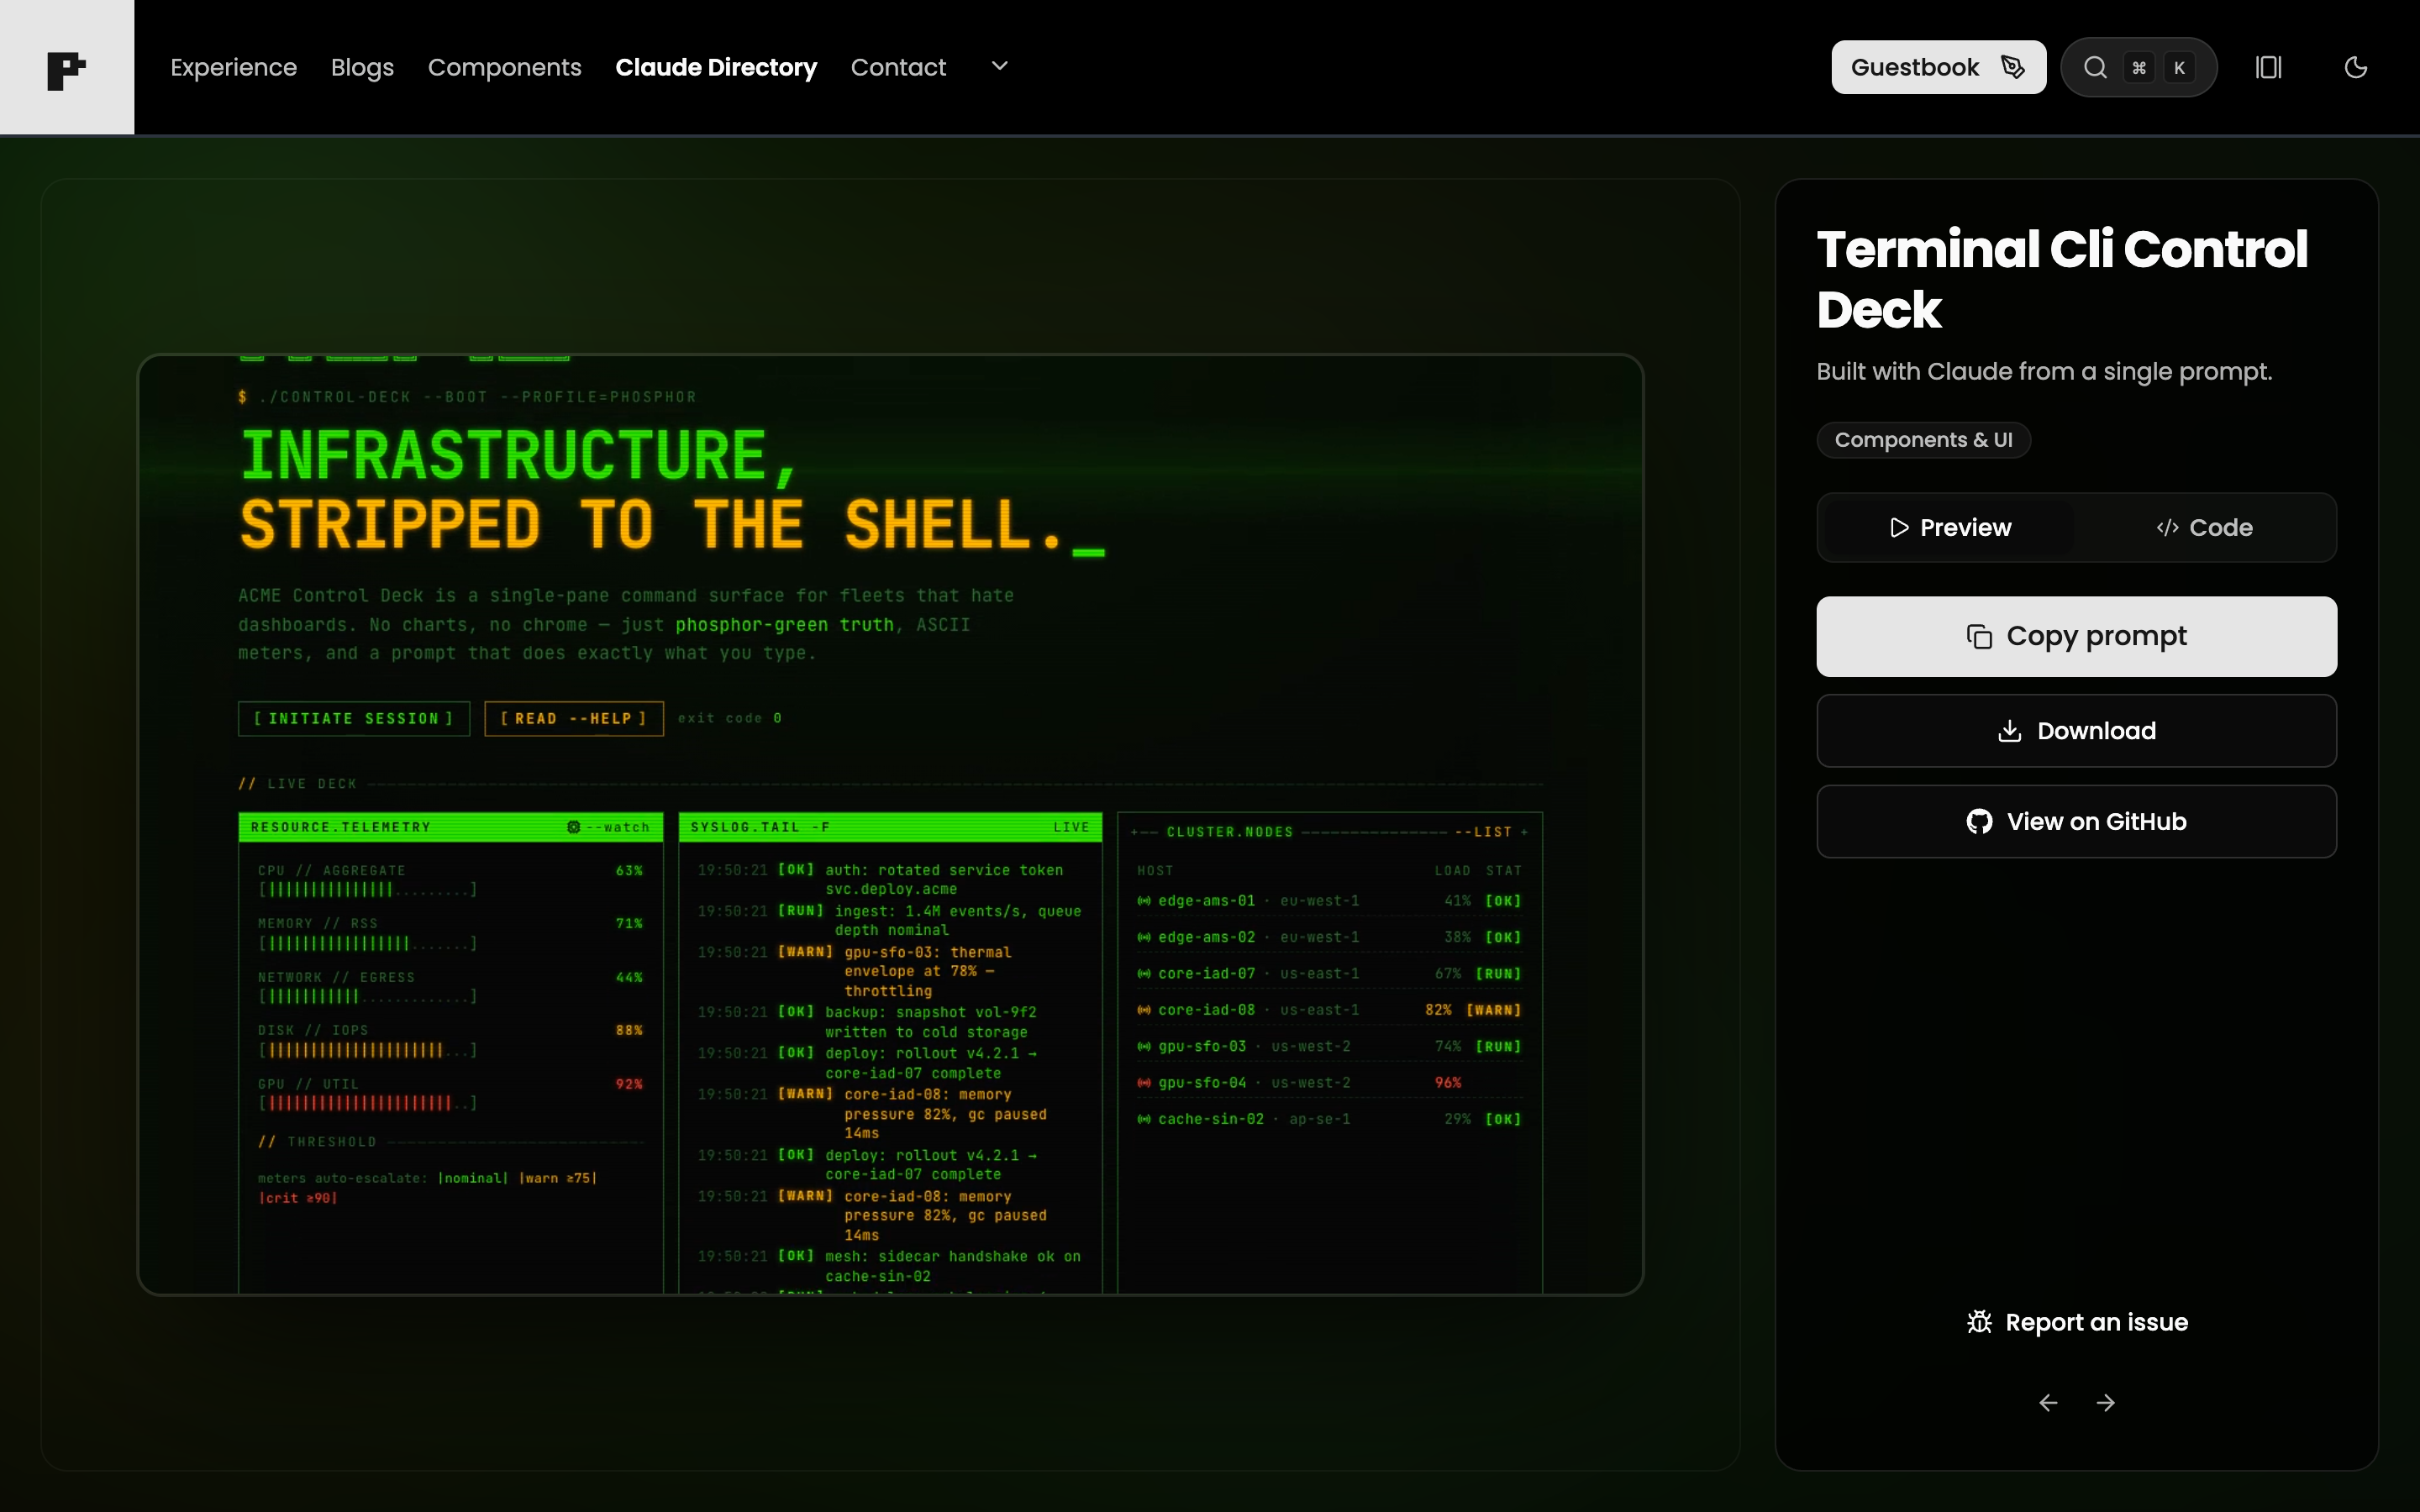Click the --watch gear icon in Resource Telemetry

(x=573, y=827)
